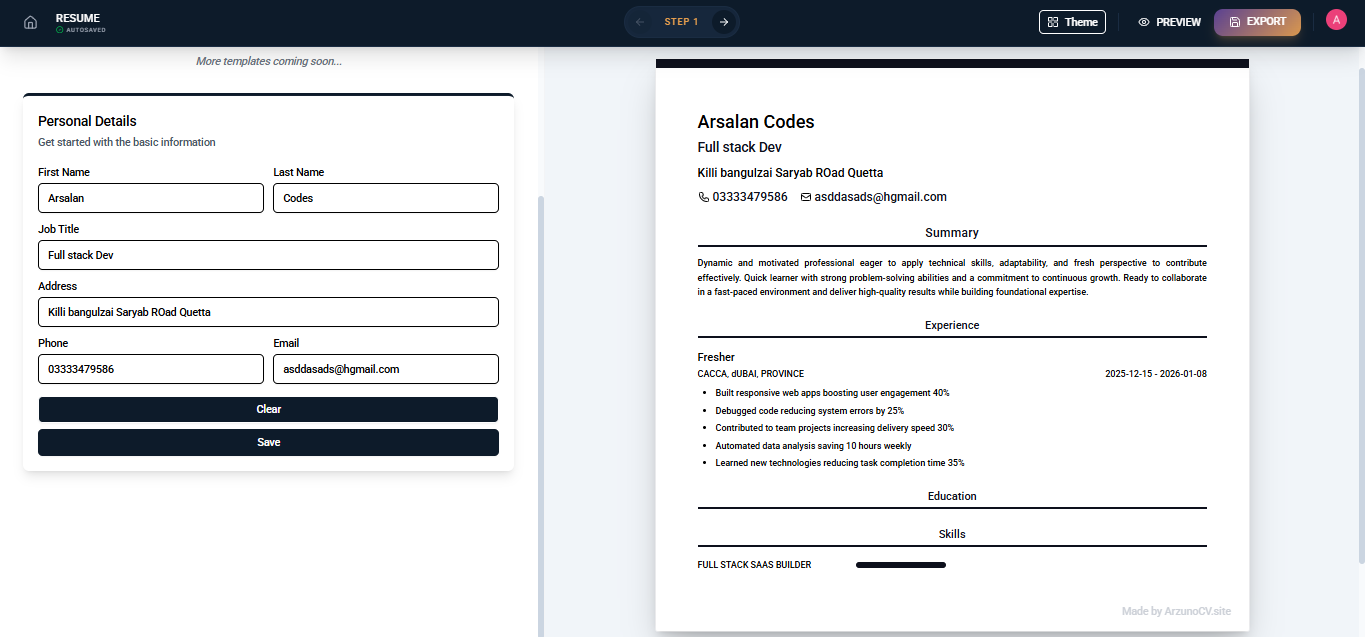Click the preview email address text
1365x637 pixels.
(x=880, y=197)
